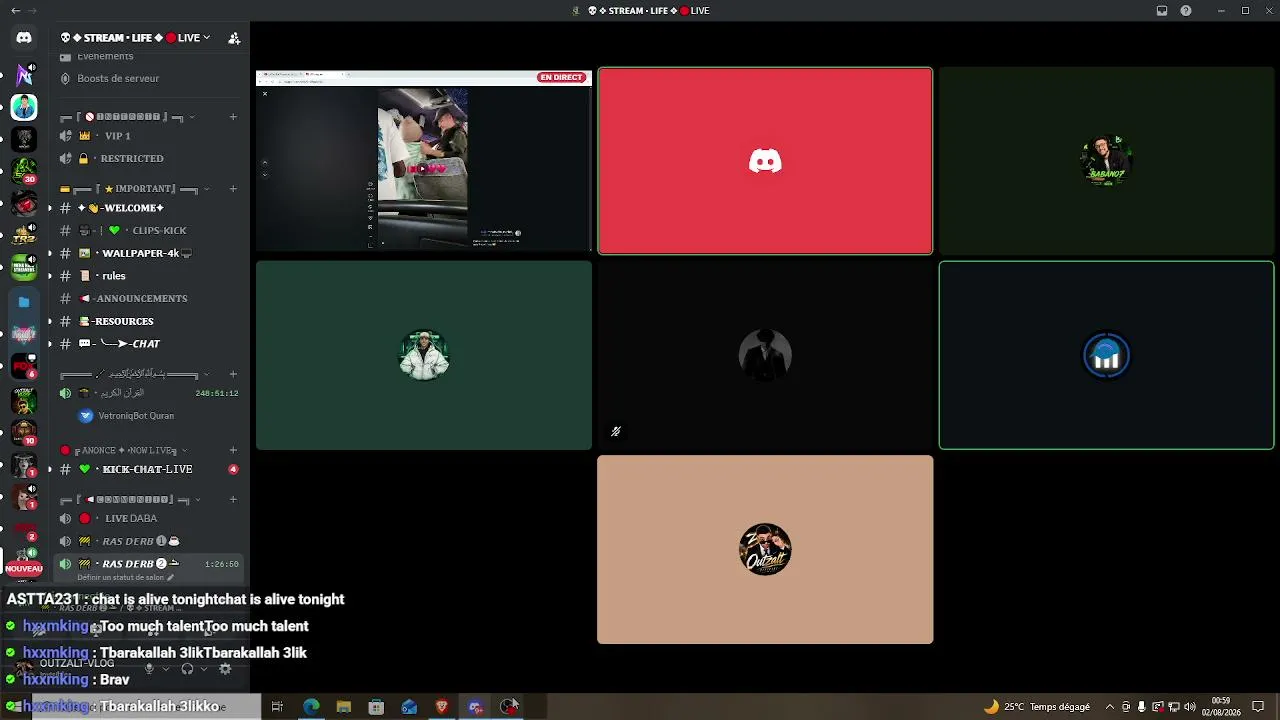Open Boosts de serveur

click(118, 78)
